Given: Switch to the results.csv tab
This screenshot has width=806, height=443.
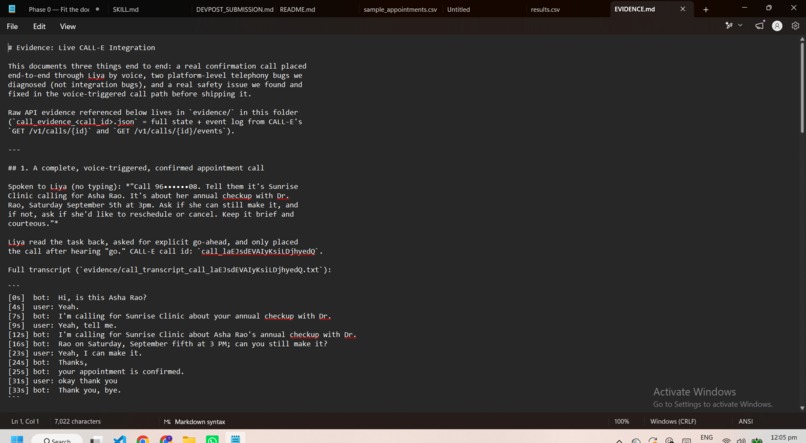Looking at the screenshot, I should tap(545, 9).
